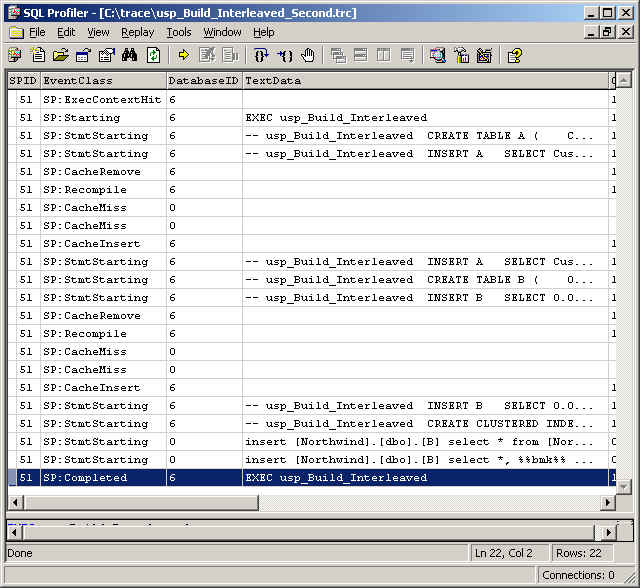This screenshot has width=640, height=588.
Task: Click the green refresh arrows icon
Action: pos(153,55)
